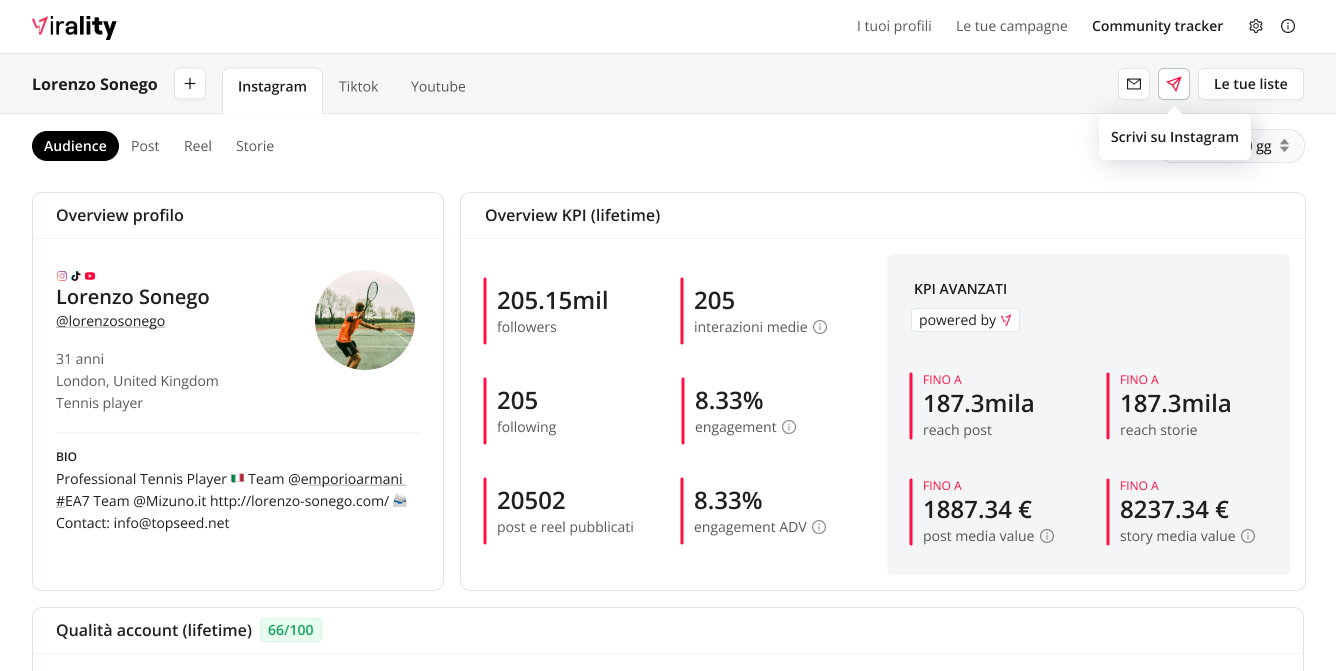This screenshot has width=1336, height=671.
Task: Open Le tue liste button
Action: click(1250, 84)
